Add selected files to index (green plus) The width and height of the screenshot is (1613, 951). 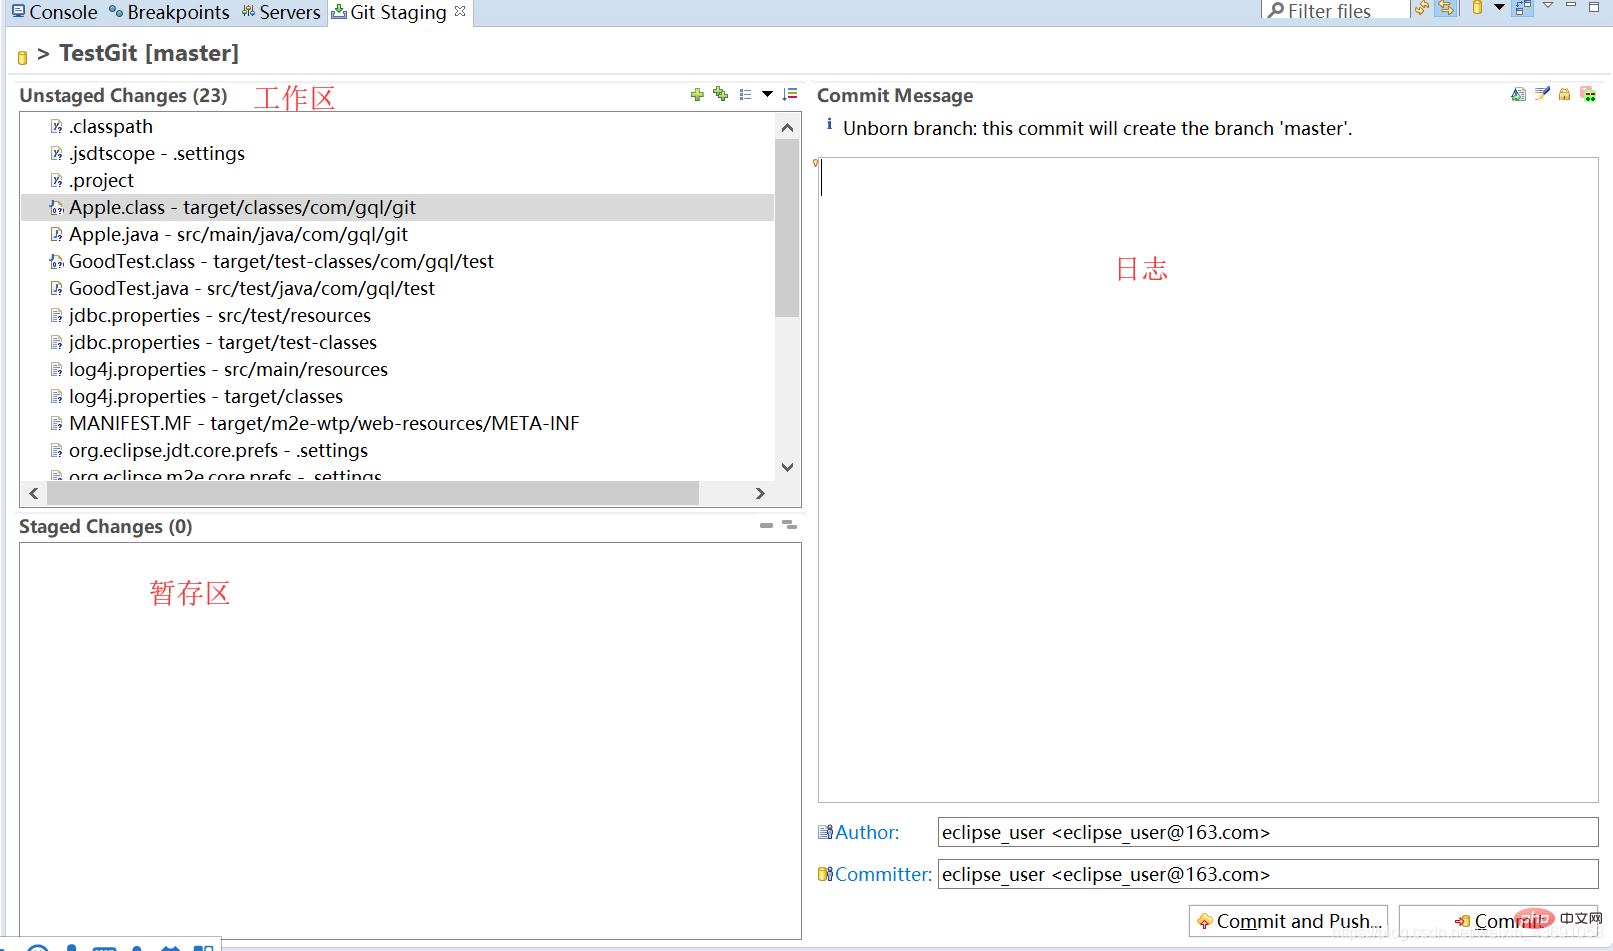(x=697, y=94)
